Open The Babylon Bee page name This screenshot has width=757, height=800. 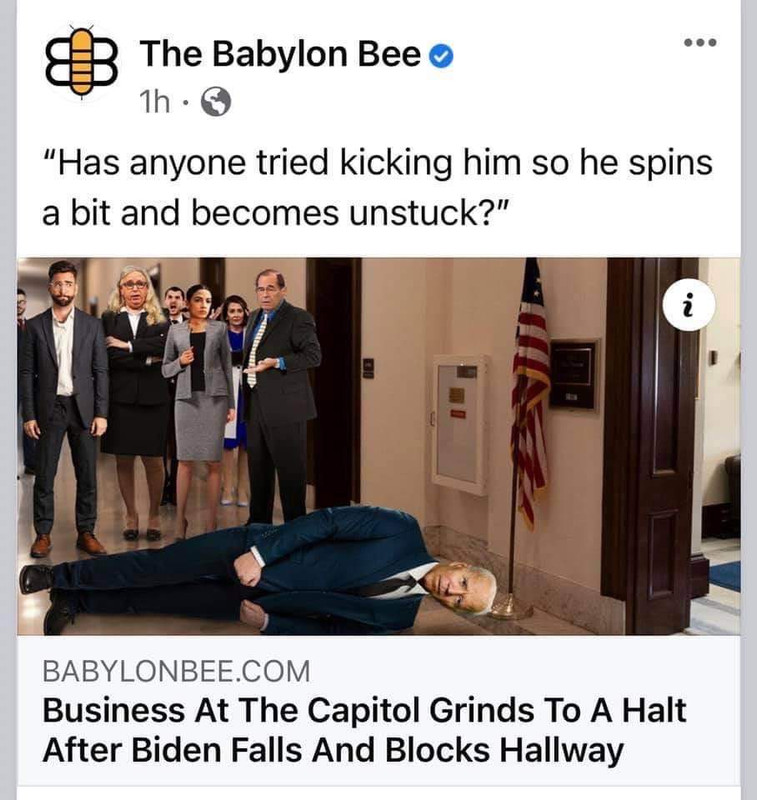pyautogui.click(x=280, y=54)
